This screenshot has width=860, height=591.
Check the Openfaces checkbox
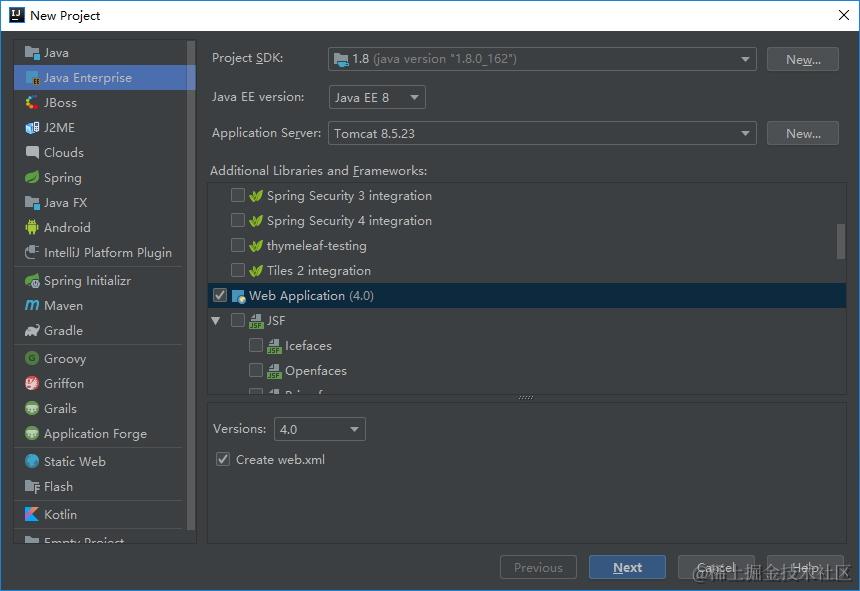point(256,370)
